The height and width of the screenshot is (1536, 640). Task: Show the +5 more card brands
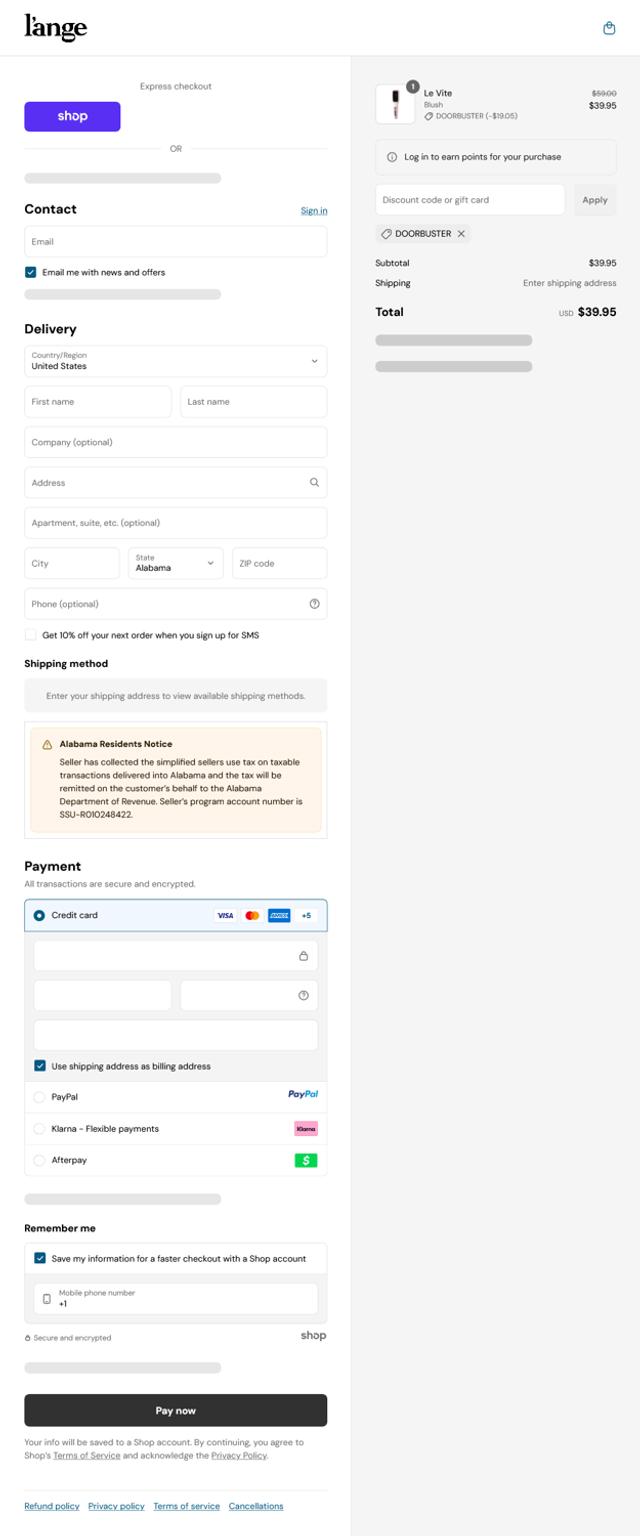coord(306,915)
